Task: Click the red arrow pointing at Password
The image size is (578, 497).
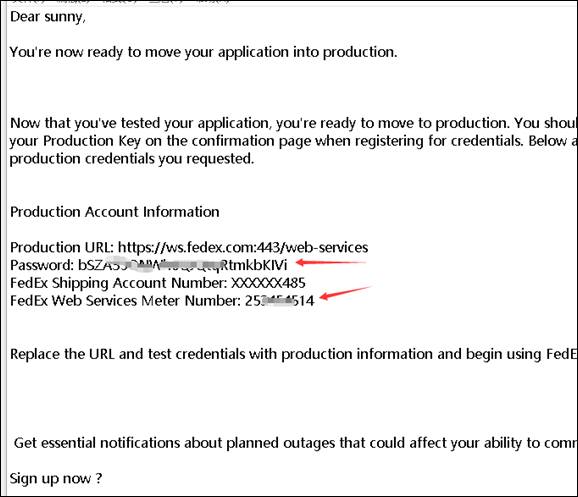Action: click(x=331, y=263)
